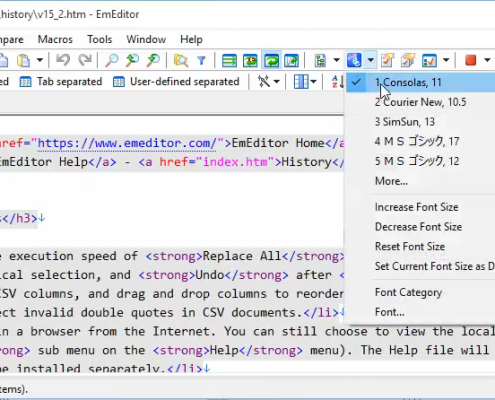The height and width of the screenshot is (400, 495).
Task: Click the Replace All text in the editor
Action: (x=242, y=256)
